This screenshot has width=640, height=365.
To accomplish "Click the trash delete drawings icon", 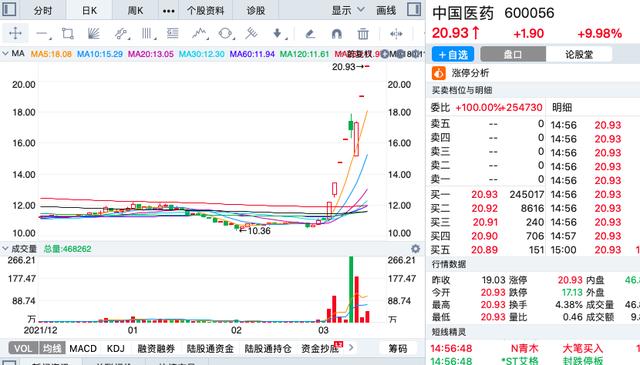I will (363, 33).
